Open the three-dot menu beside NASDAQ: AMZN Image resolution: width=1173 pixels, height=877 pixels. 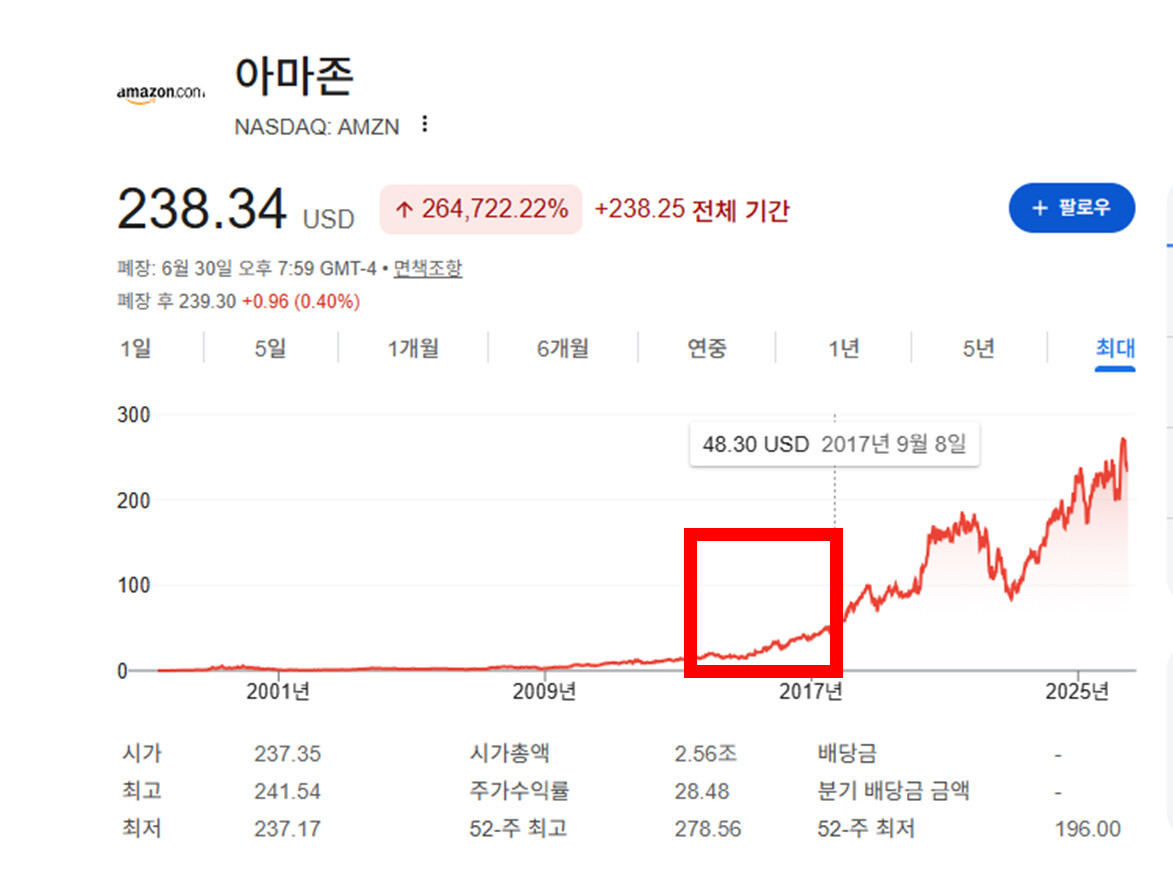pyautogui.click(x=425, y=124)
